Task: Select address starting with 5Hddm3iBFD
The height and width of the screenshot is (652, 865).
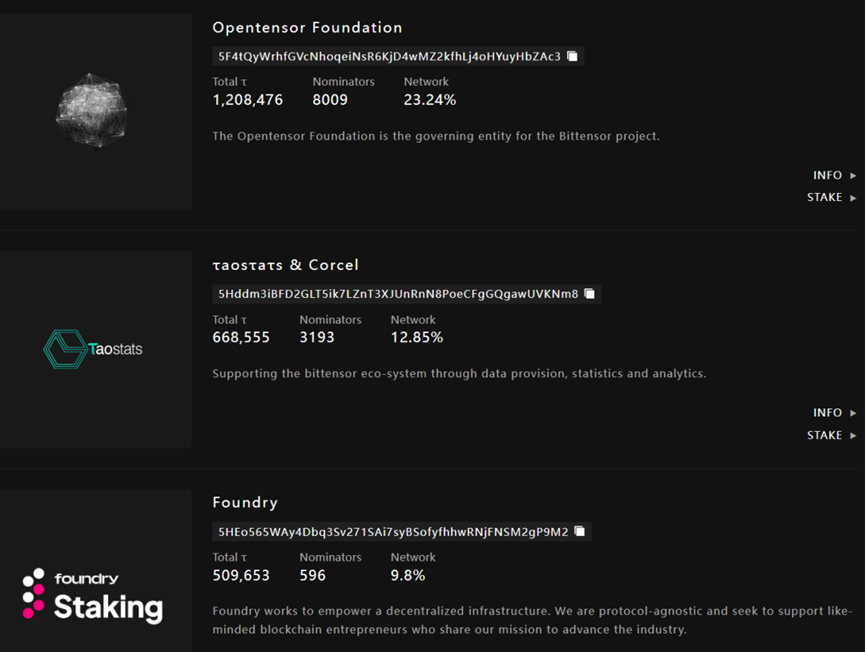Action: pos(398,293)
